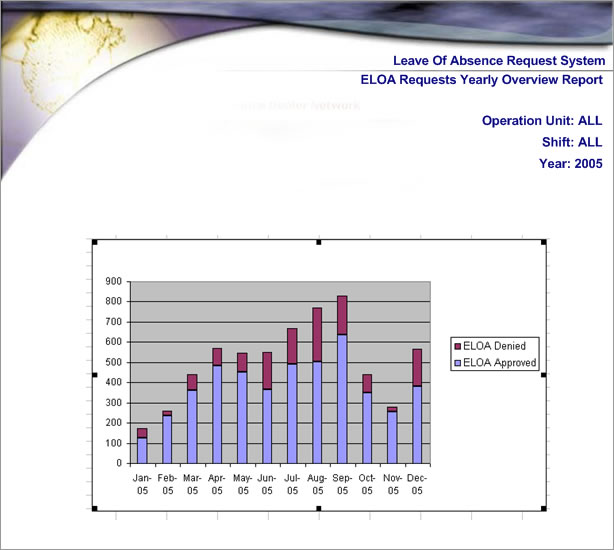This screenshot has height=550, width=614.
Task: Select the ELOA Denied legend label
Action: coord(497,346)
